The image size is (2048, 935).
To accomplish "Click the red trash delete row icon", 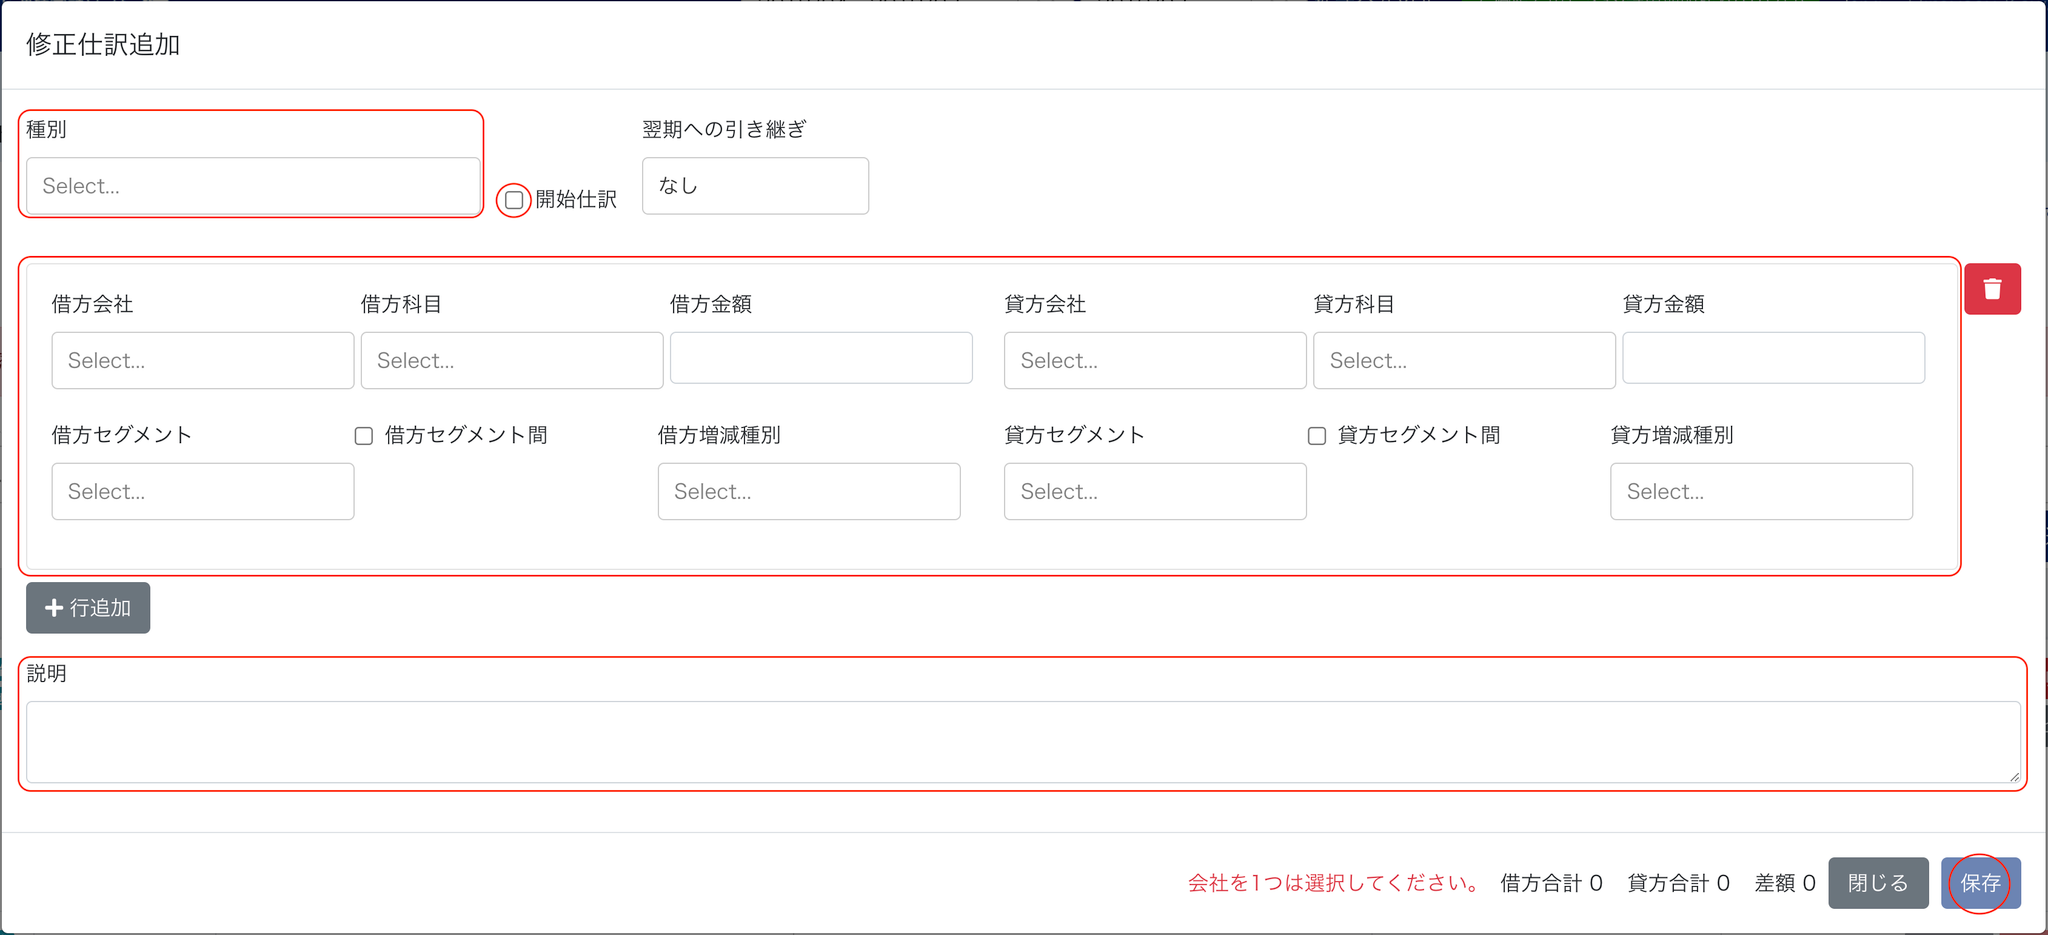I will click(1992, 289).
